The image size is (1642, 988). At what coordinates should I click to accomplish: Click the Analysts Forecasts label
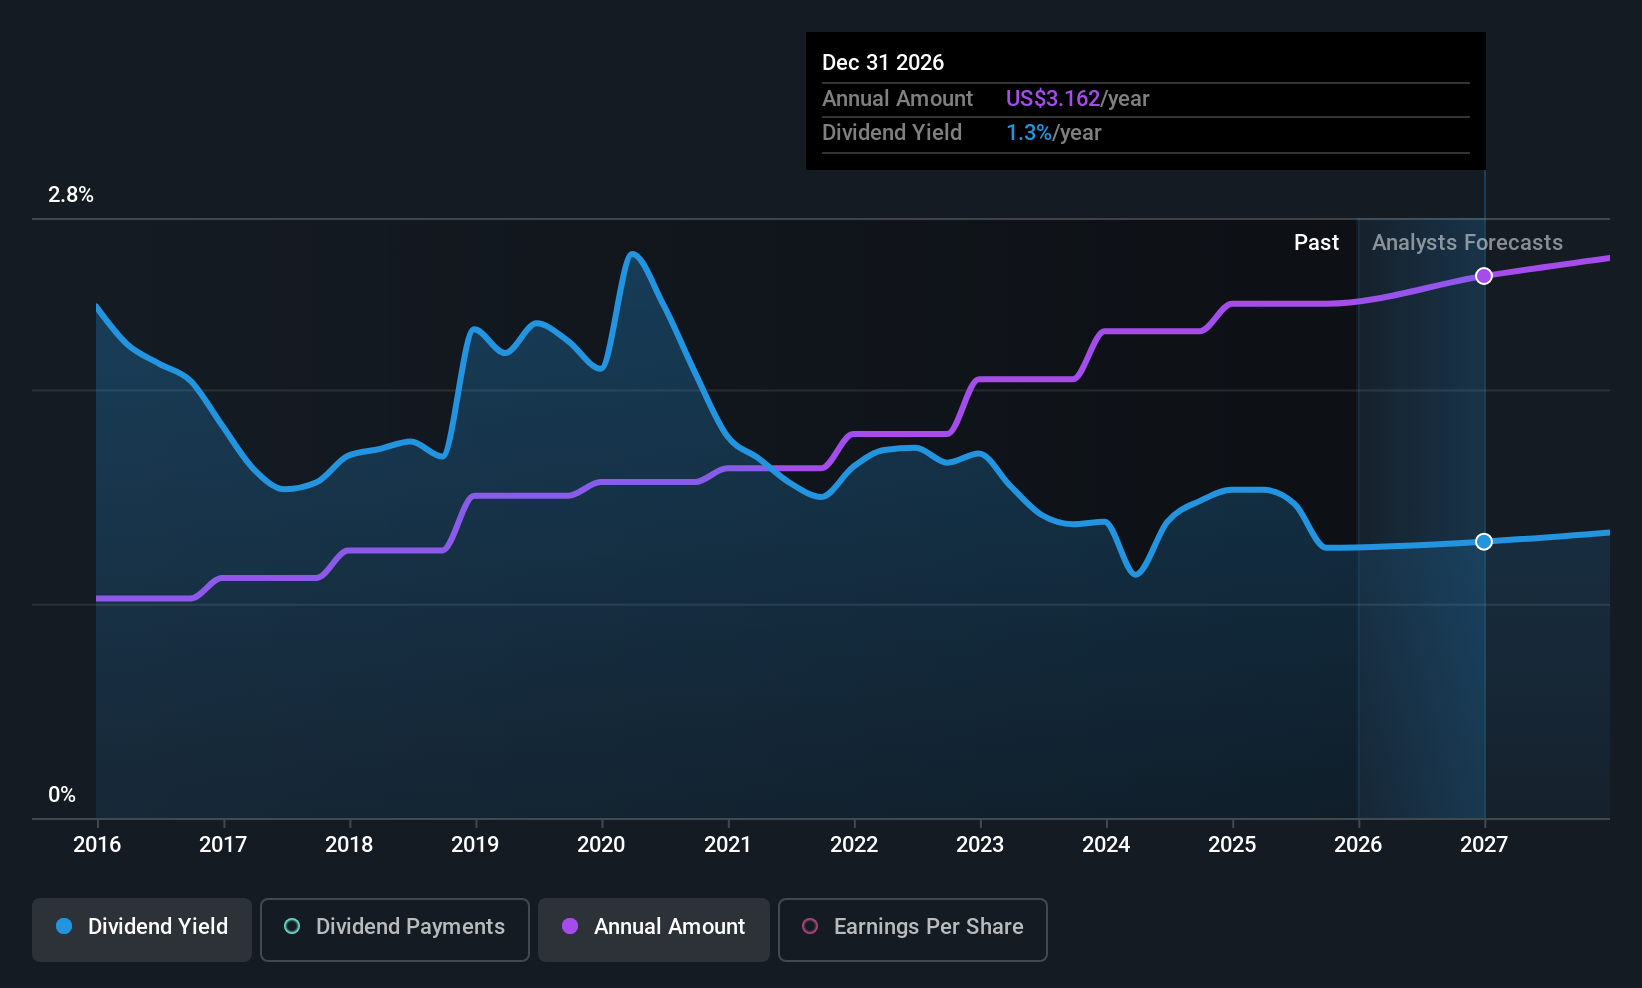[x=1467, y=243]
